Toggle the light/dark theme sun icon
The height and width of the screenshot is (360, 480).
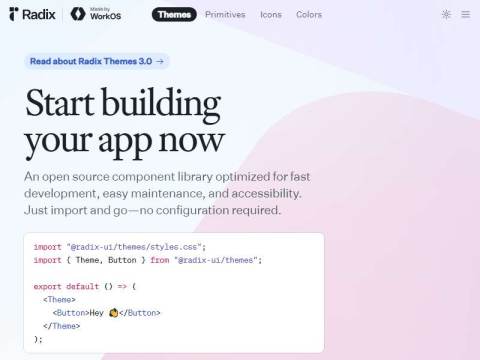coord(446,14)
